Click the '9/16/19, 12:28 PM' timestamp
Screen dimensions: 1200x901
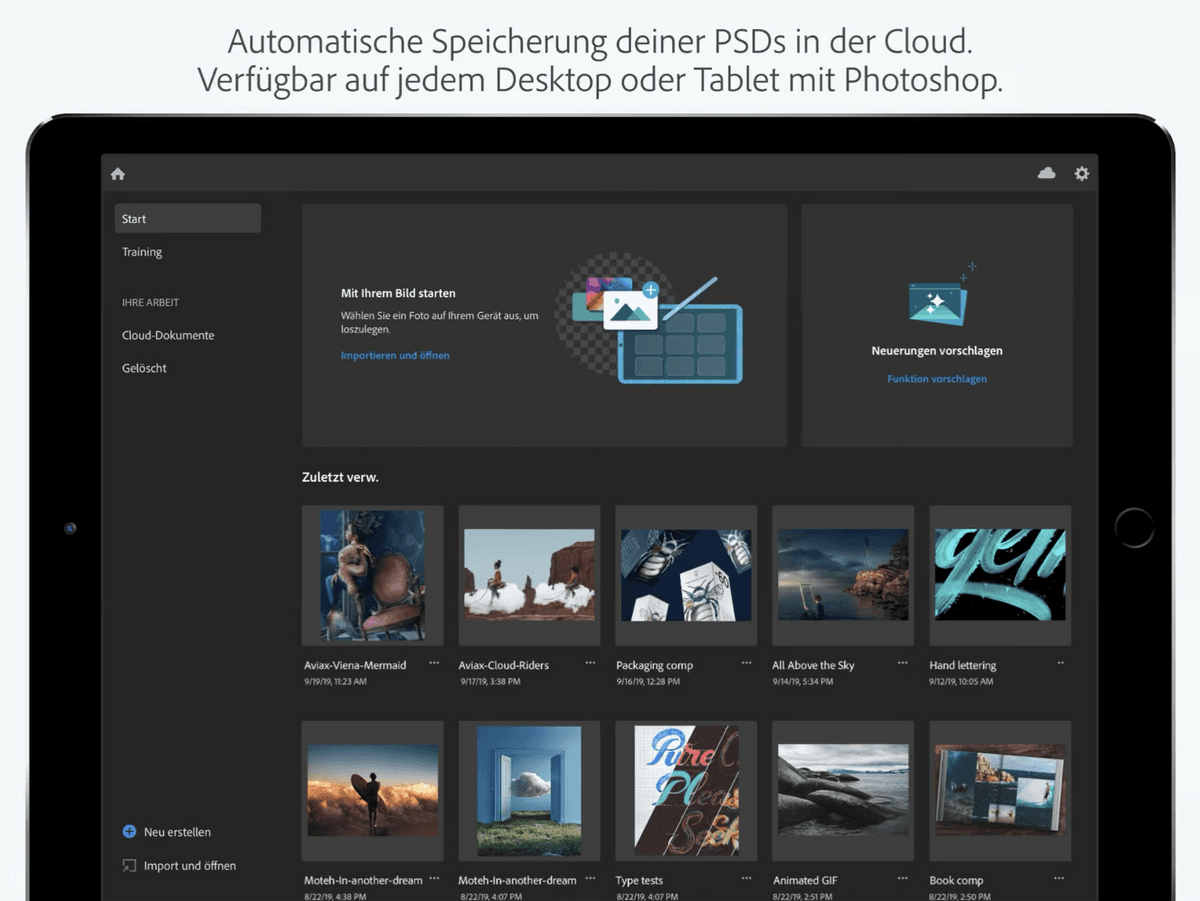(648, 682)
